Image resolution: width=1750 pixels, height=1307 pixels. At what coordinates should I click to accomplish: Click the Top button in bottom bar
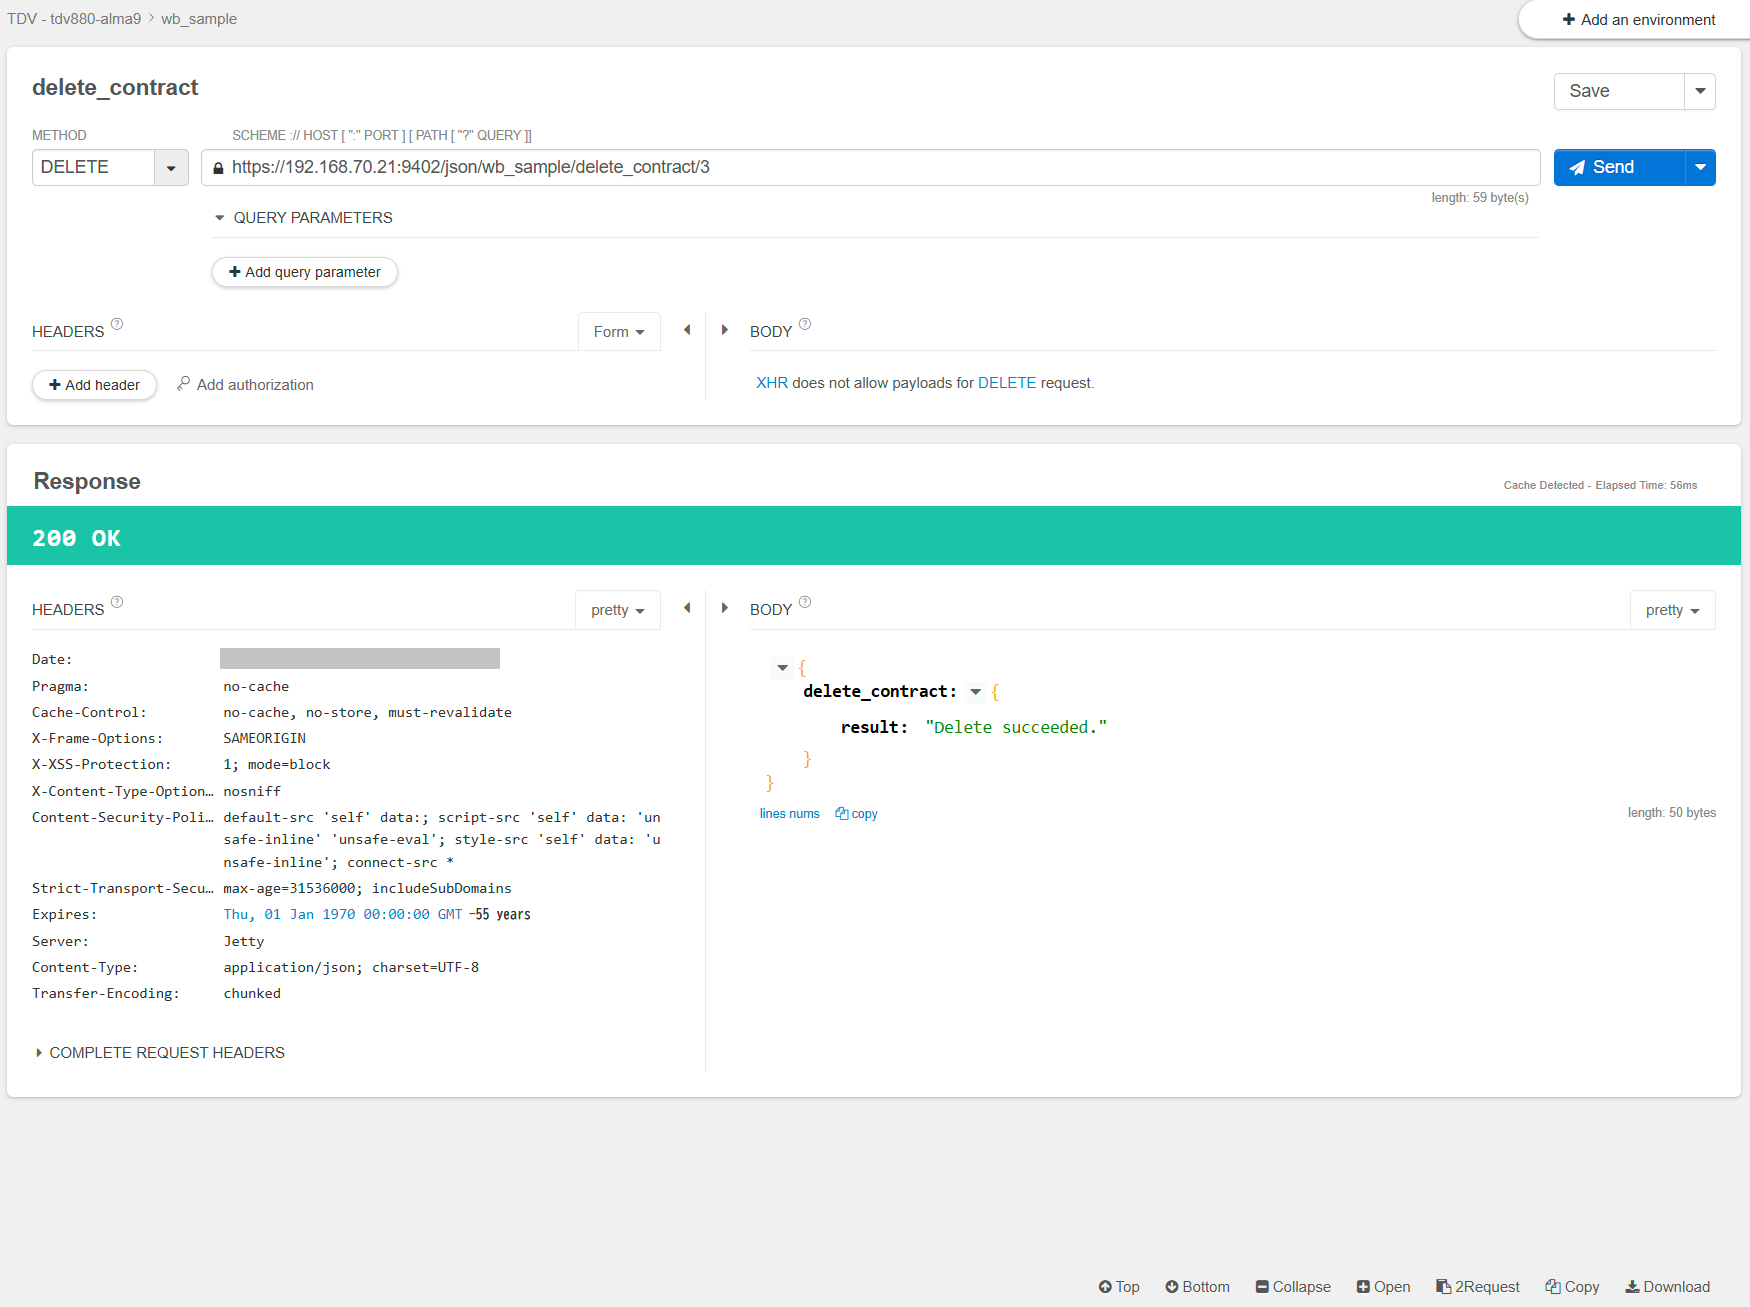click(x=1119, y=1287)
